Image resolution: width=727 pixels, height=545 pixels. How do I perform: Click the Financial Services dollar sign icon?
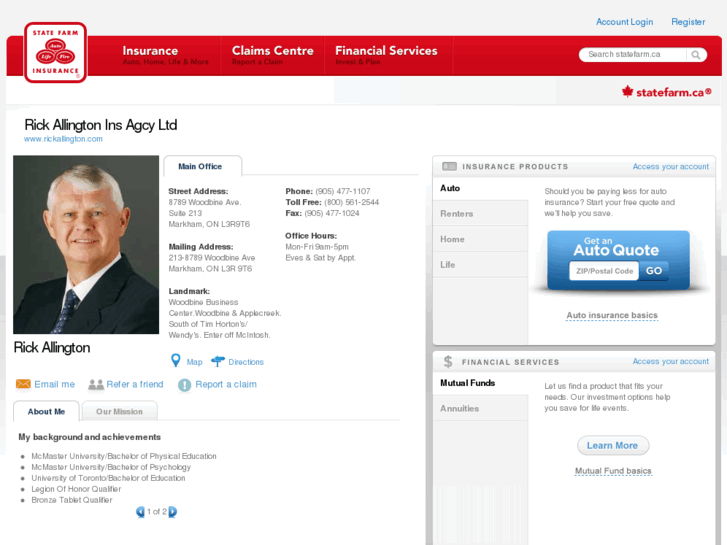point(448,361)
